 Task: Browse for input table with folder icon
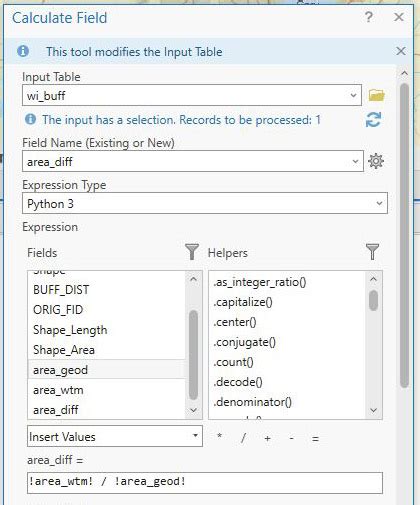(x=376, y=95)
